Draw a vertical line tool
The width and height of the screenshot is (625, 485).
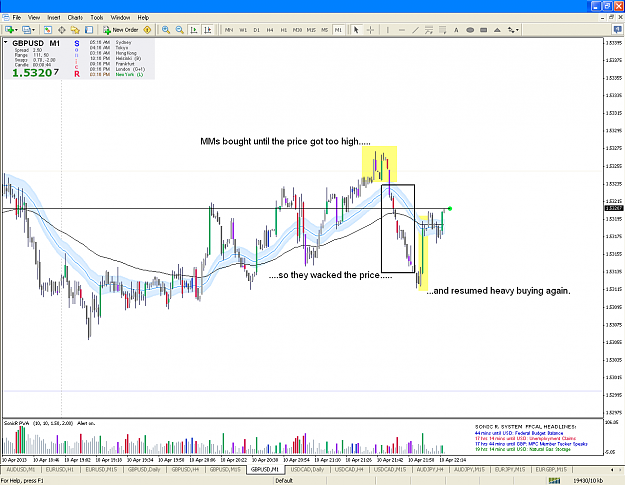(387, 30)
